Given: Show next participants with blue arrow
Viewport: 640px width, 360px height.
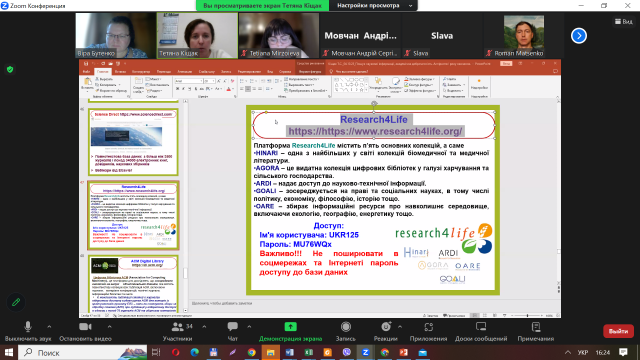Looking at the screenshot, I should tap(579, 36).
